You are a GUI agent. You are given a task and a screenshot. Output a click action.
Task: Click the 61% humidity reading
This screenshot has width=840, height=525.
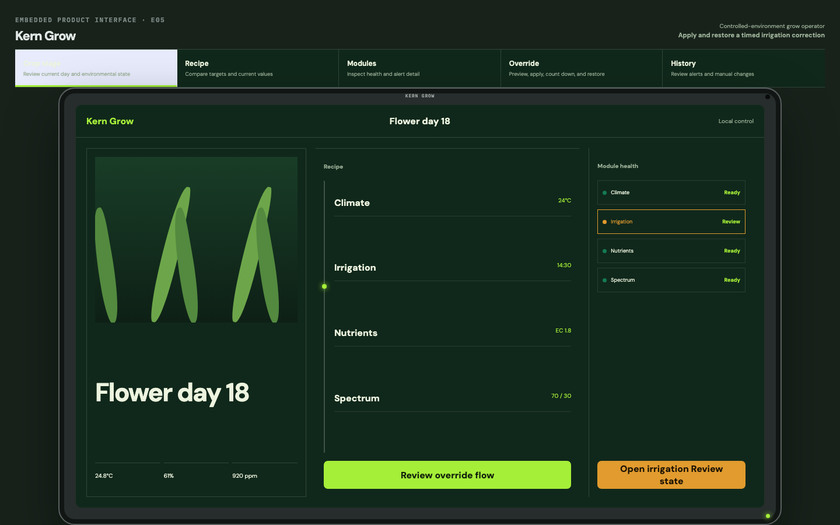[169, 476]
